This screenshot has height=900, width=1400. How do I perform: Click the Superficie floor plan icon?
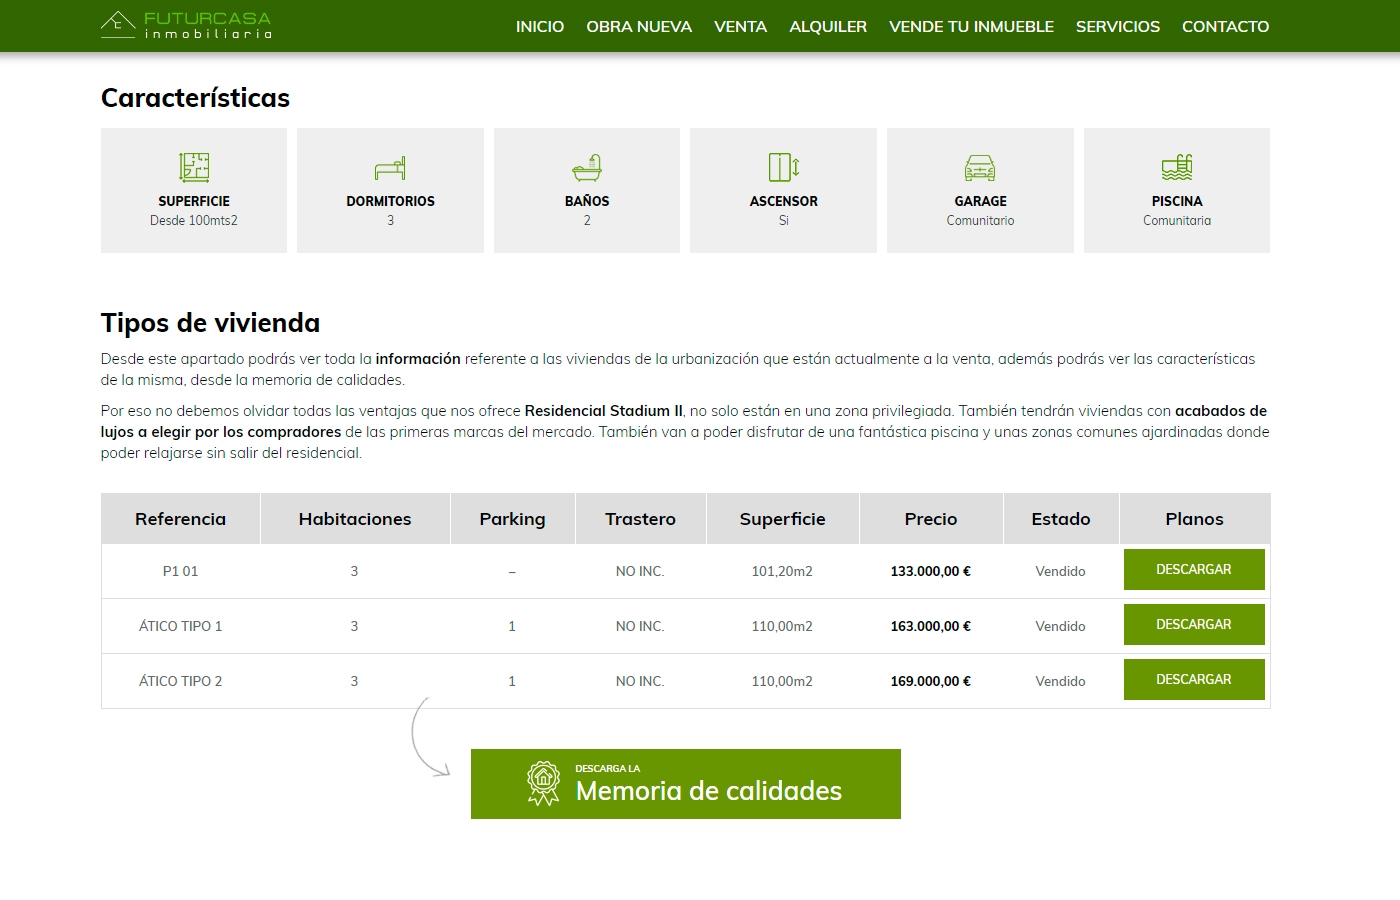point(194,167)
